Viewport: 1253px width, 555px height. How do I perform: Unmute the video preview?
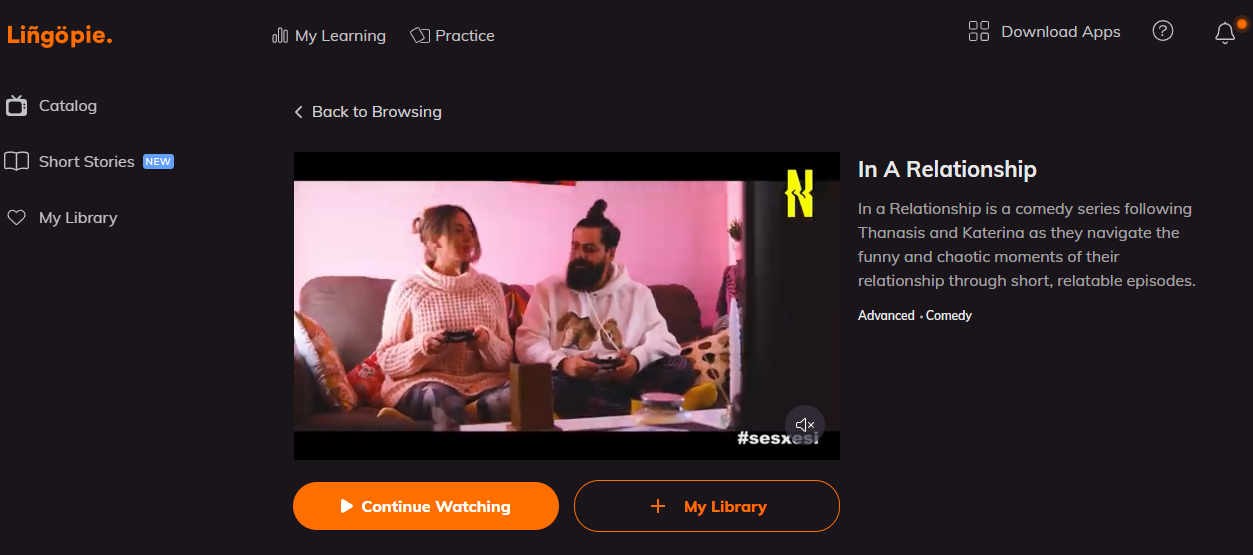(x=805, y=425)
